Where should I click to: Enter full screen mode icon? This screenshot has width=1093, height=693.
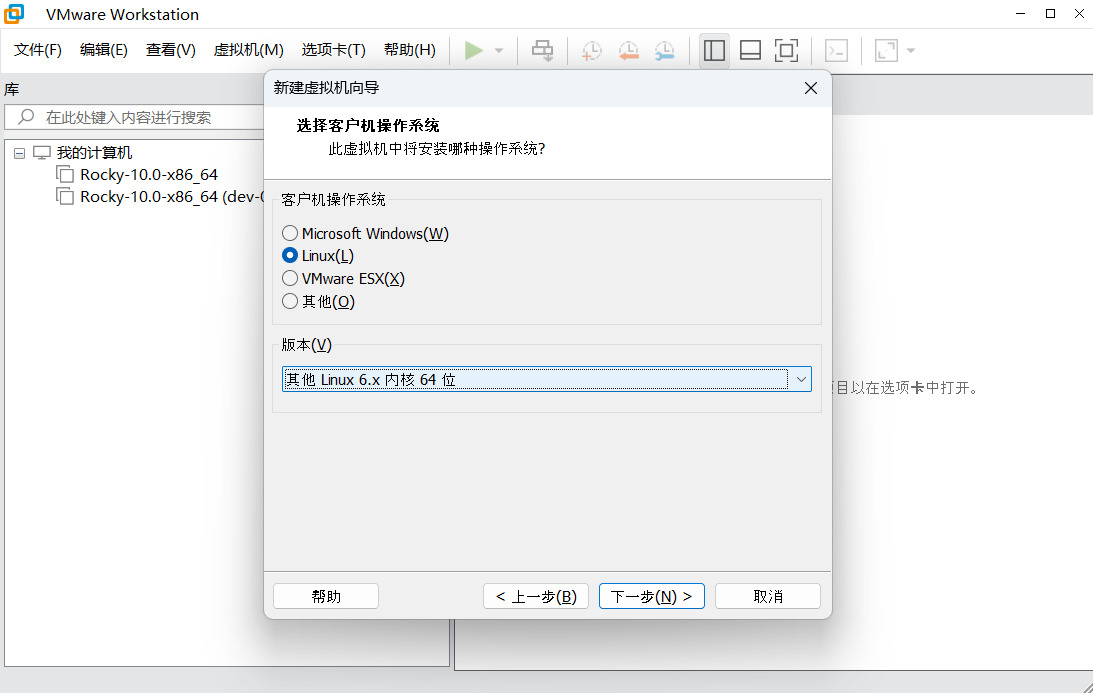click(786, 50)
